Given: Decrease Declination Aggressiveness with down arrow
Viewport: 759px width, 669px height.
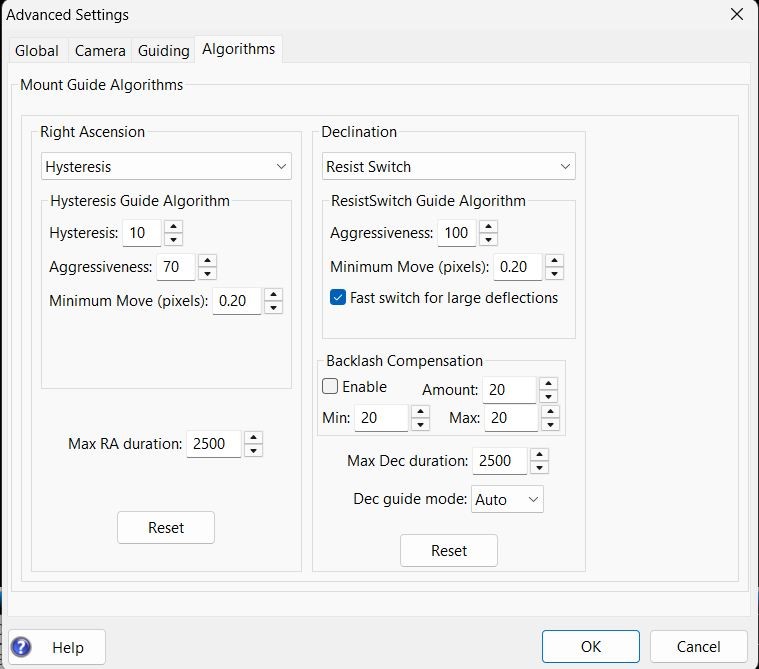Looking at the screenshot, I should point(488,239).
